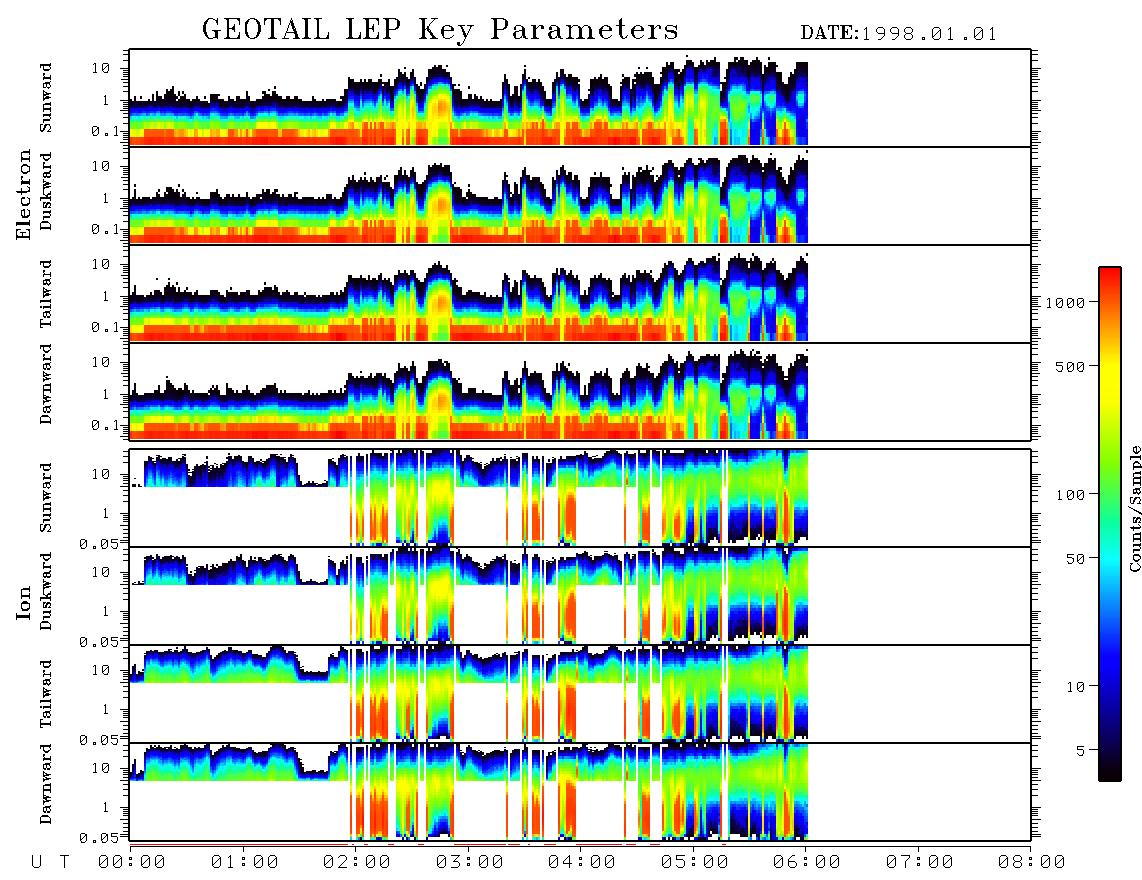1142x880 pixels.
Task: Click 0.05 tick of Ion Sunward panel
Action: tap(98, 544)
